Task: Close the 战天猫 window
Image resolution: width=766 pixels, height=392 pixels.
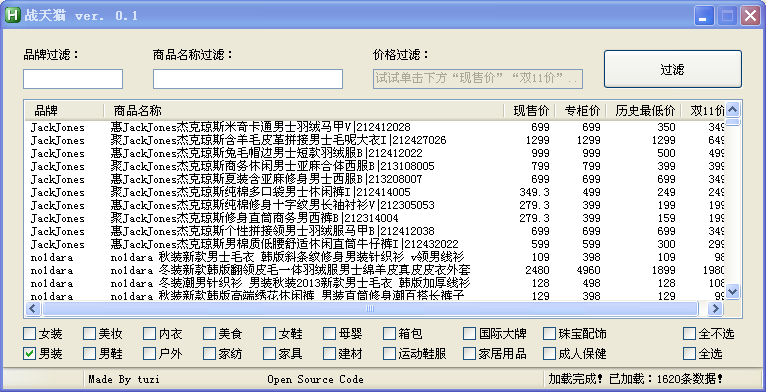Action: (x=749, y=16)
